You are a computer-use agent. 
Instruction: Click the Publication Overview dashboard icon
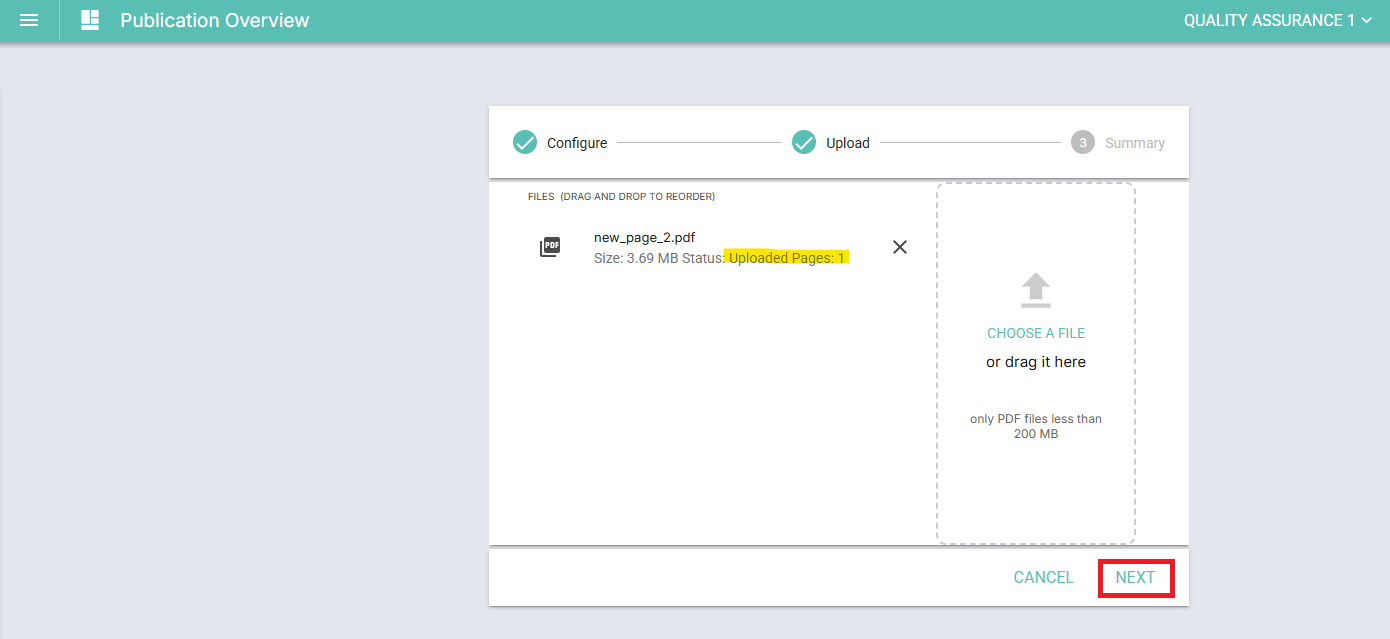90,20
